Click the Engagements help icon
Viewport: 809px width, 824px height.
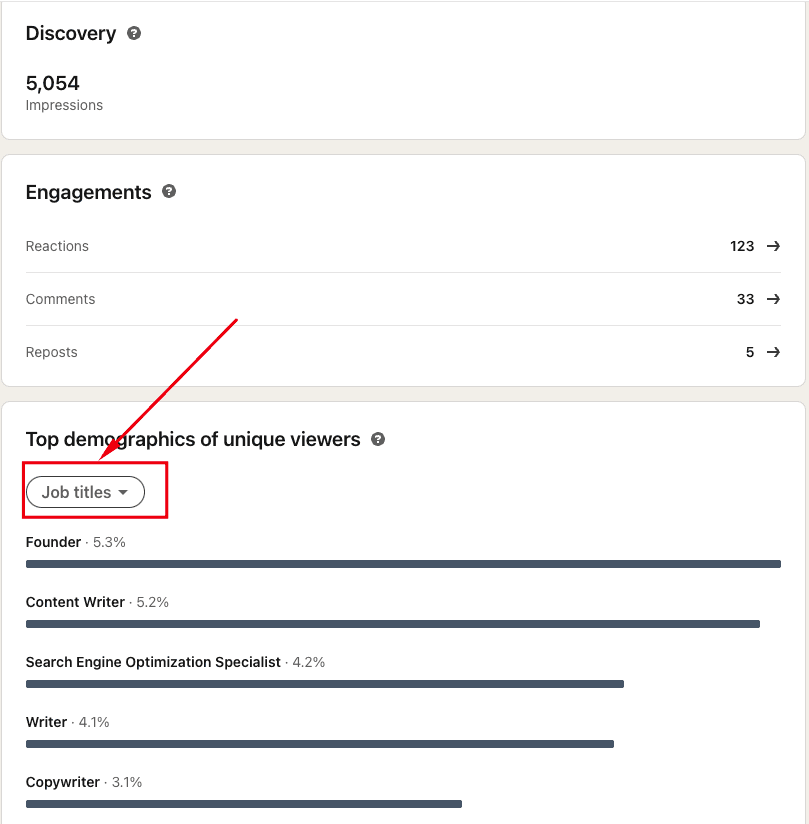click(x=169, y=192)
